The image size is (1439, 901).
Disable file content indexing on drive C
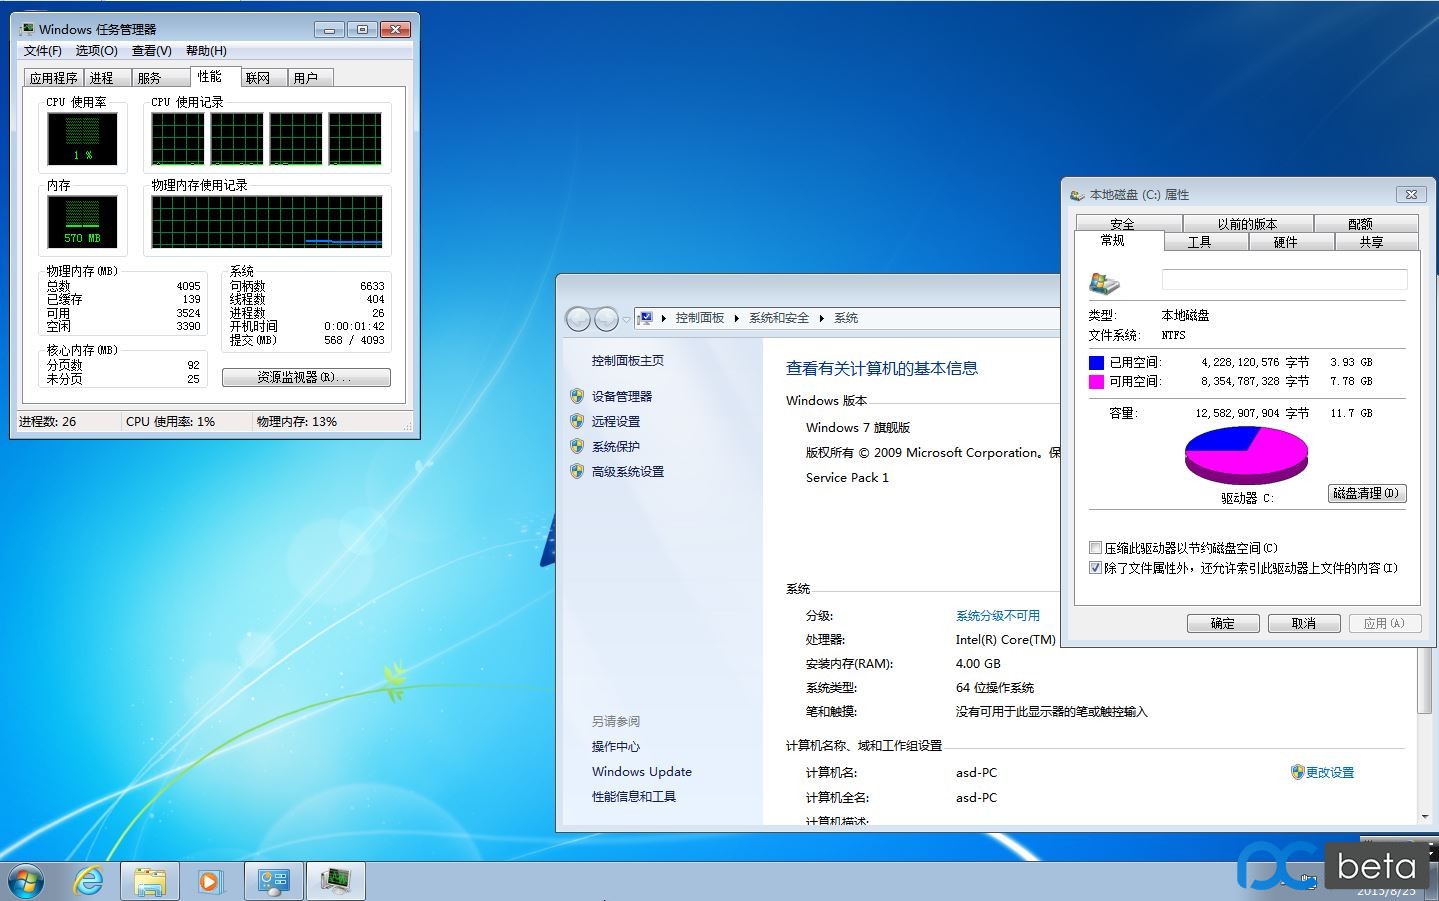point(1096,567)
